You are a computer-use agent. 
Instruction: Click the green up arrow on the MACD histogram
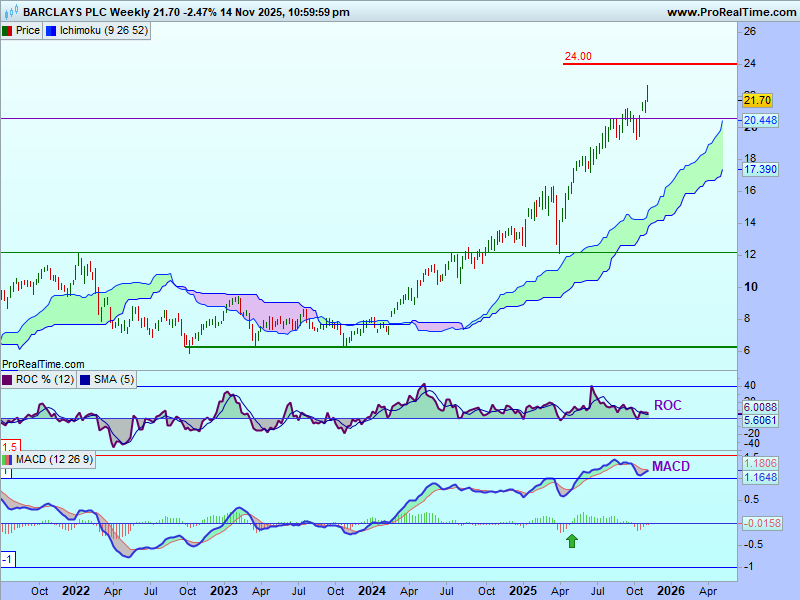pyautogui.click(x=572, y=541)
